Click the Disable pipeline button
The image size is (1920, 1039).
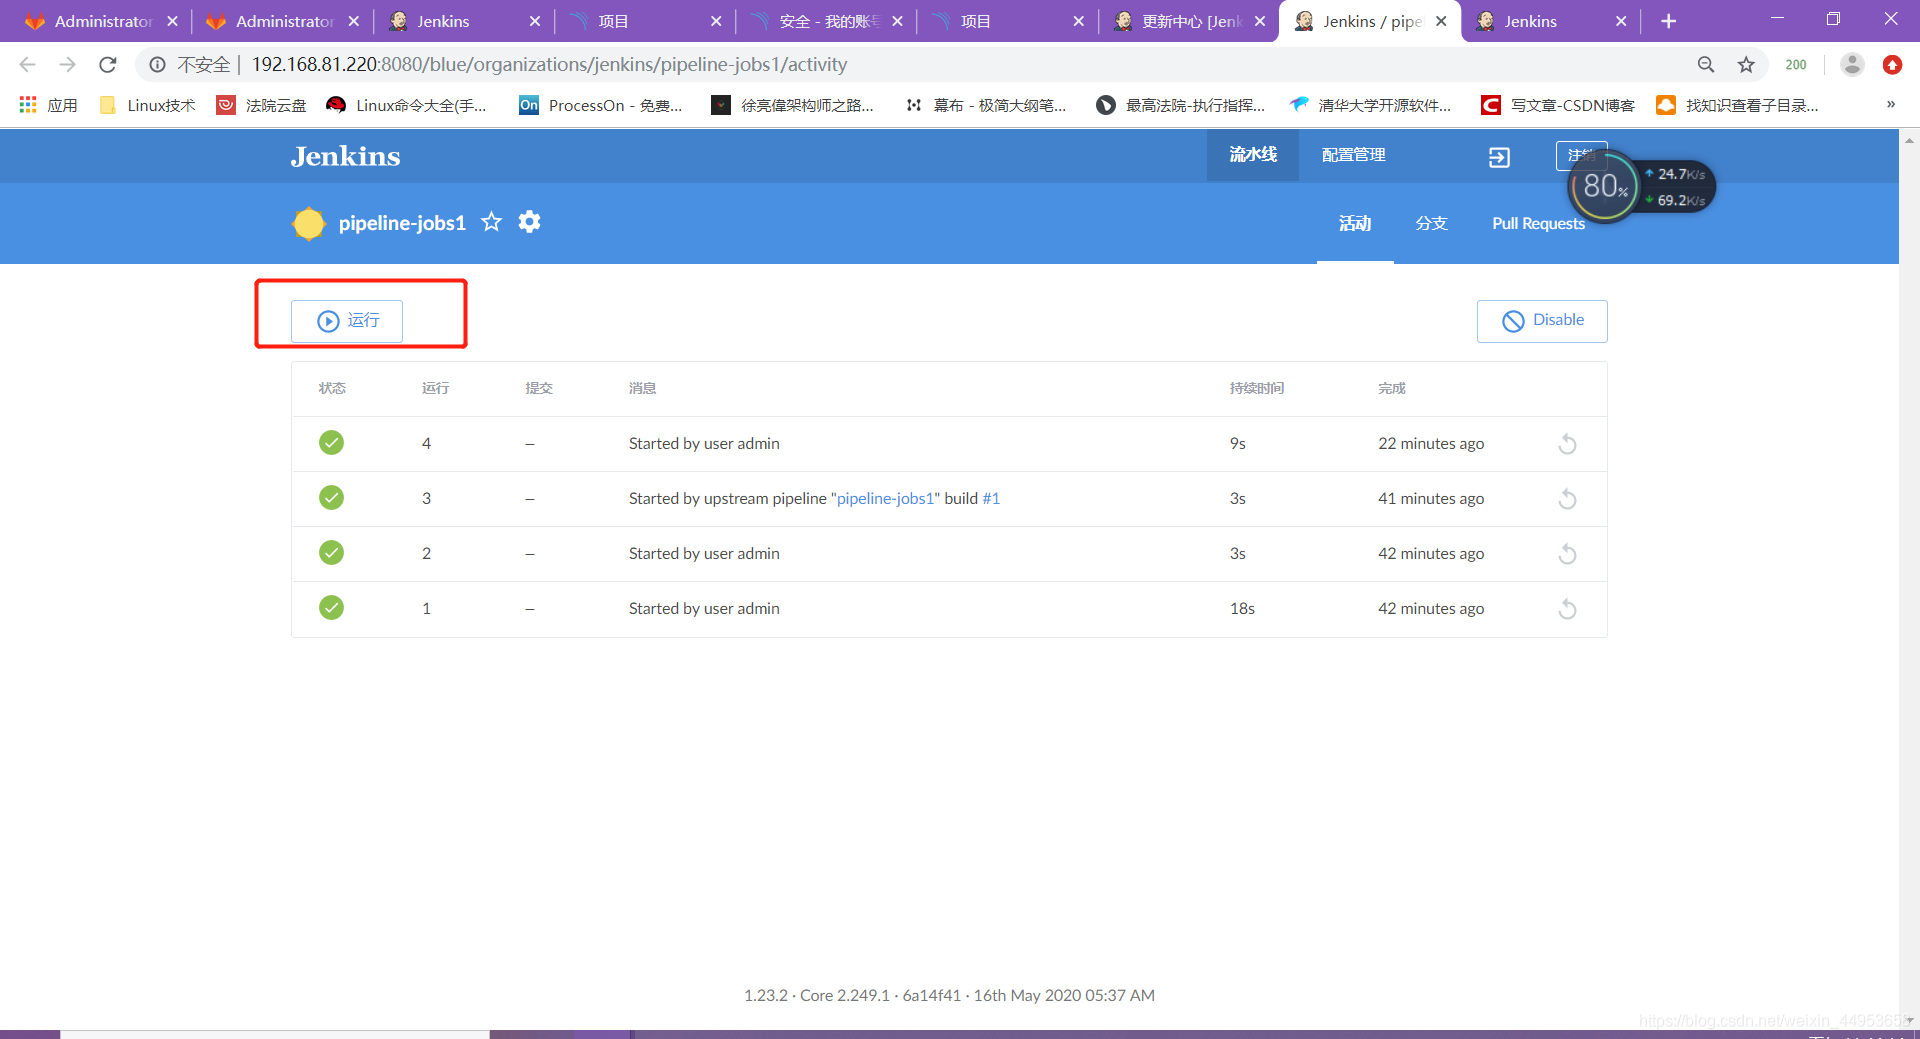point(1542,321)
